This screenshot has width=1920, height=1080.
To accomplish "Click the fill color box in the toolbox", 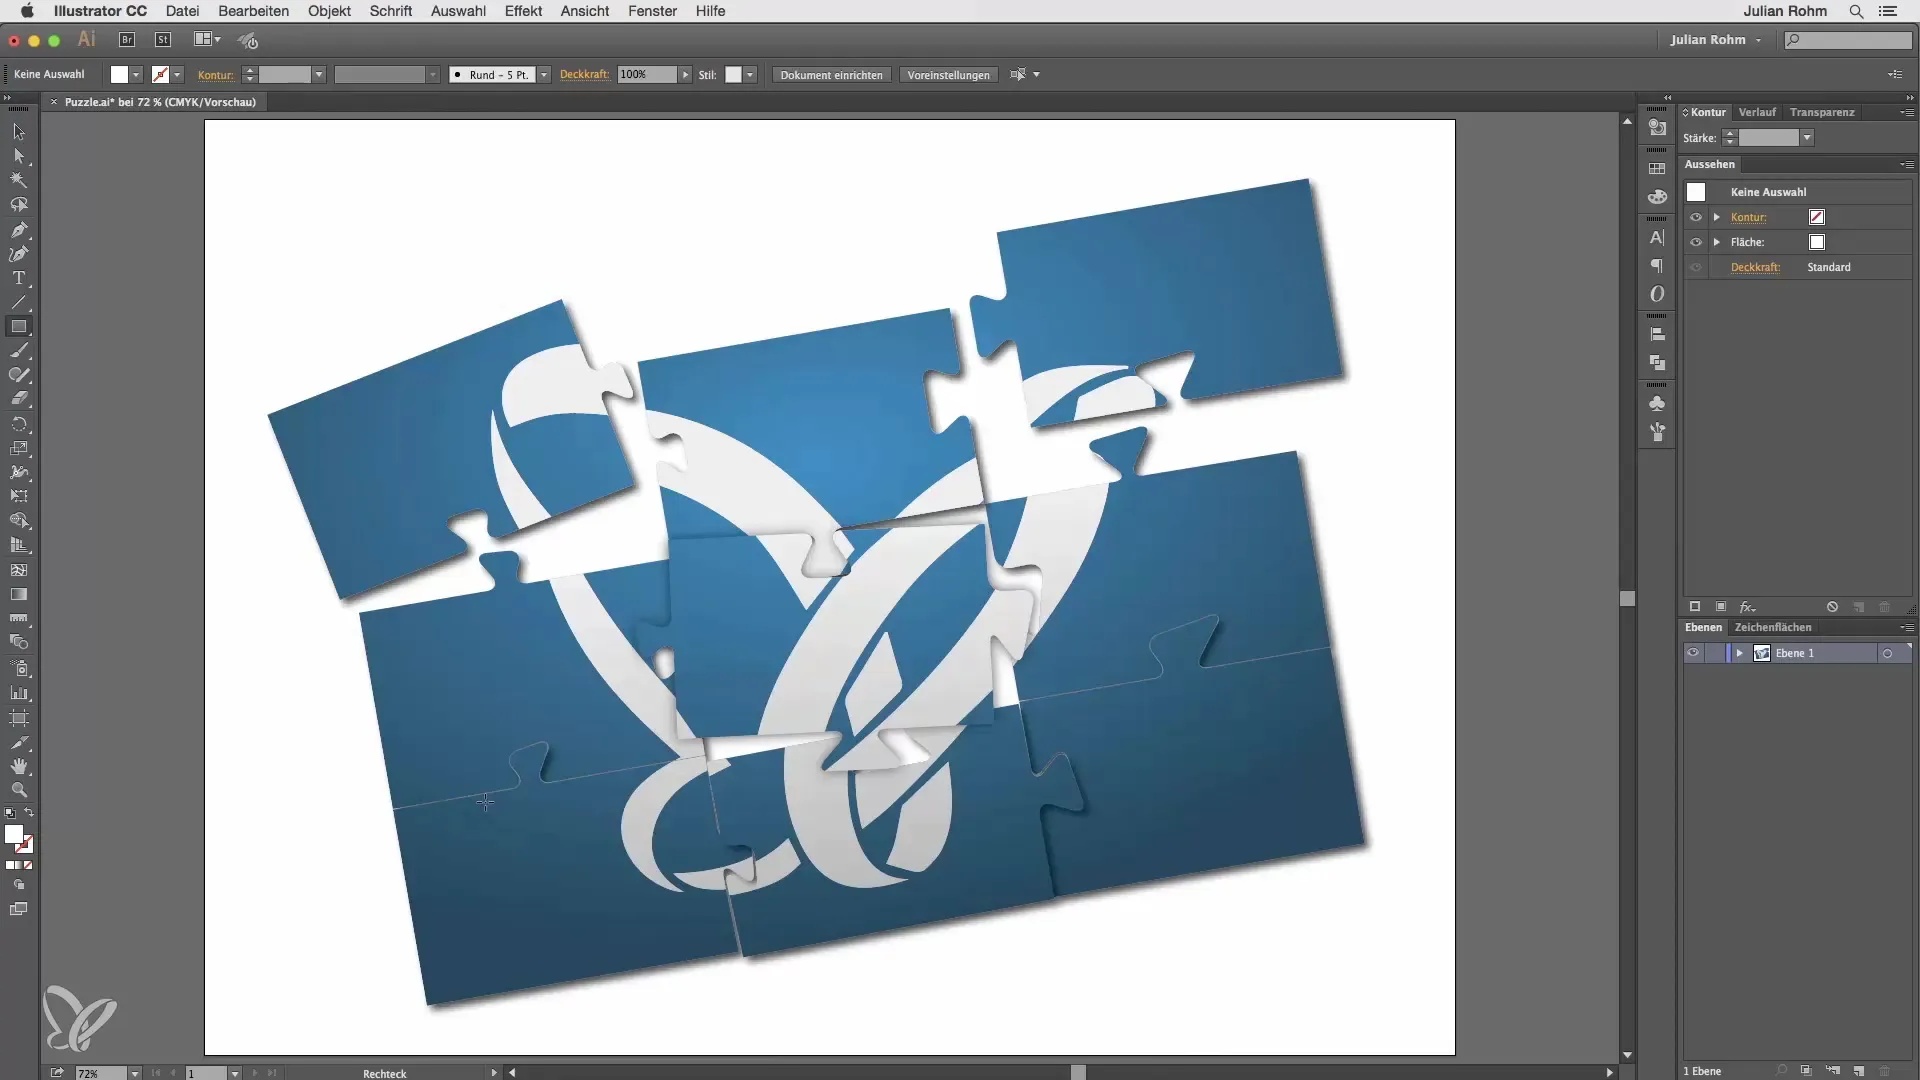I will coord(13,834).
